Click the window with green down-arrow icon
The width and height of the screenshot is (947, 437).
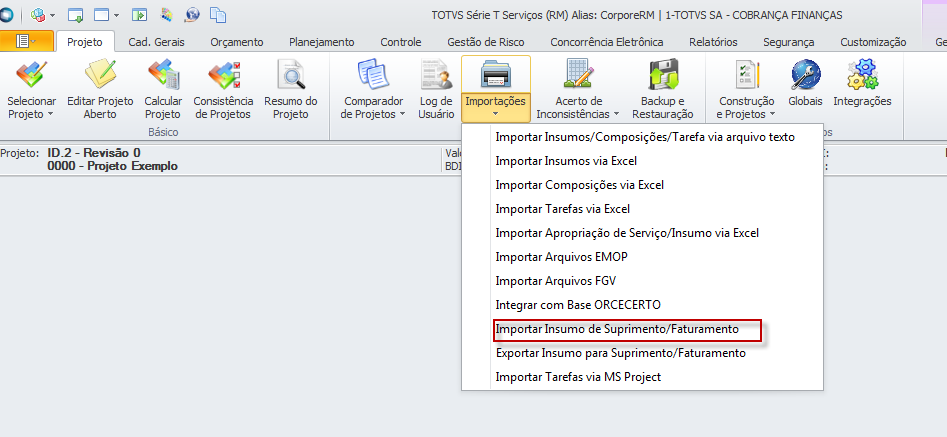click(75, 14)
